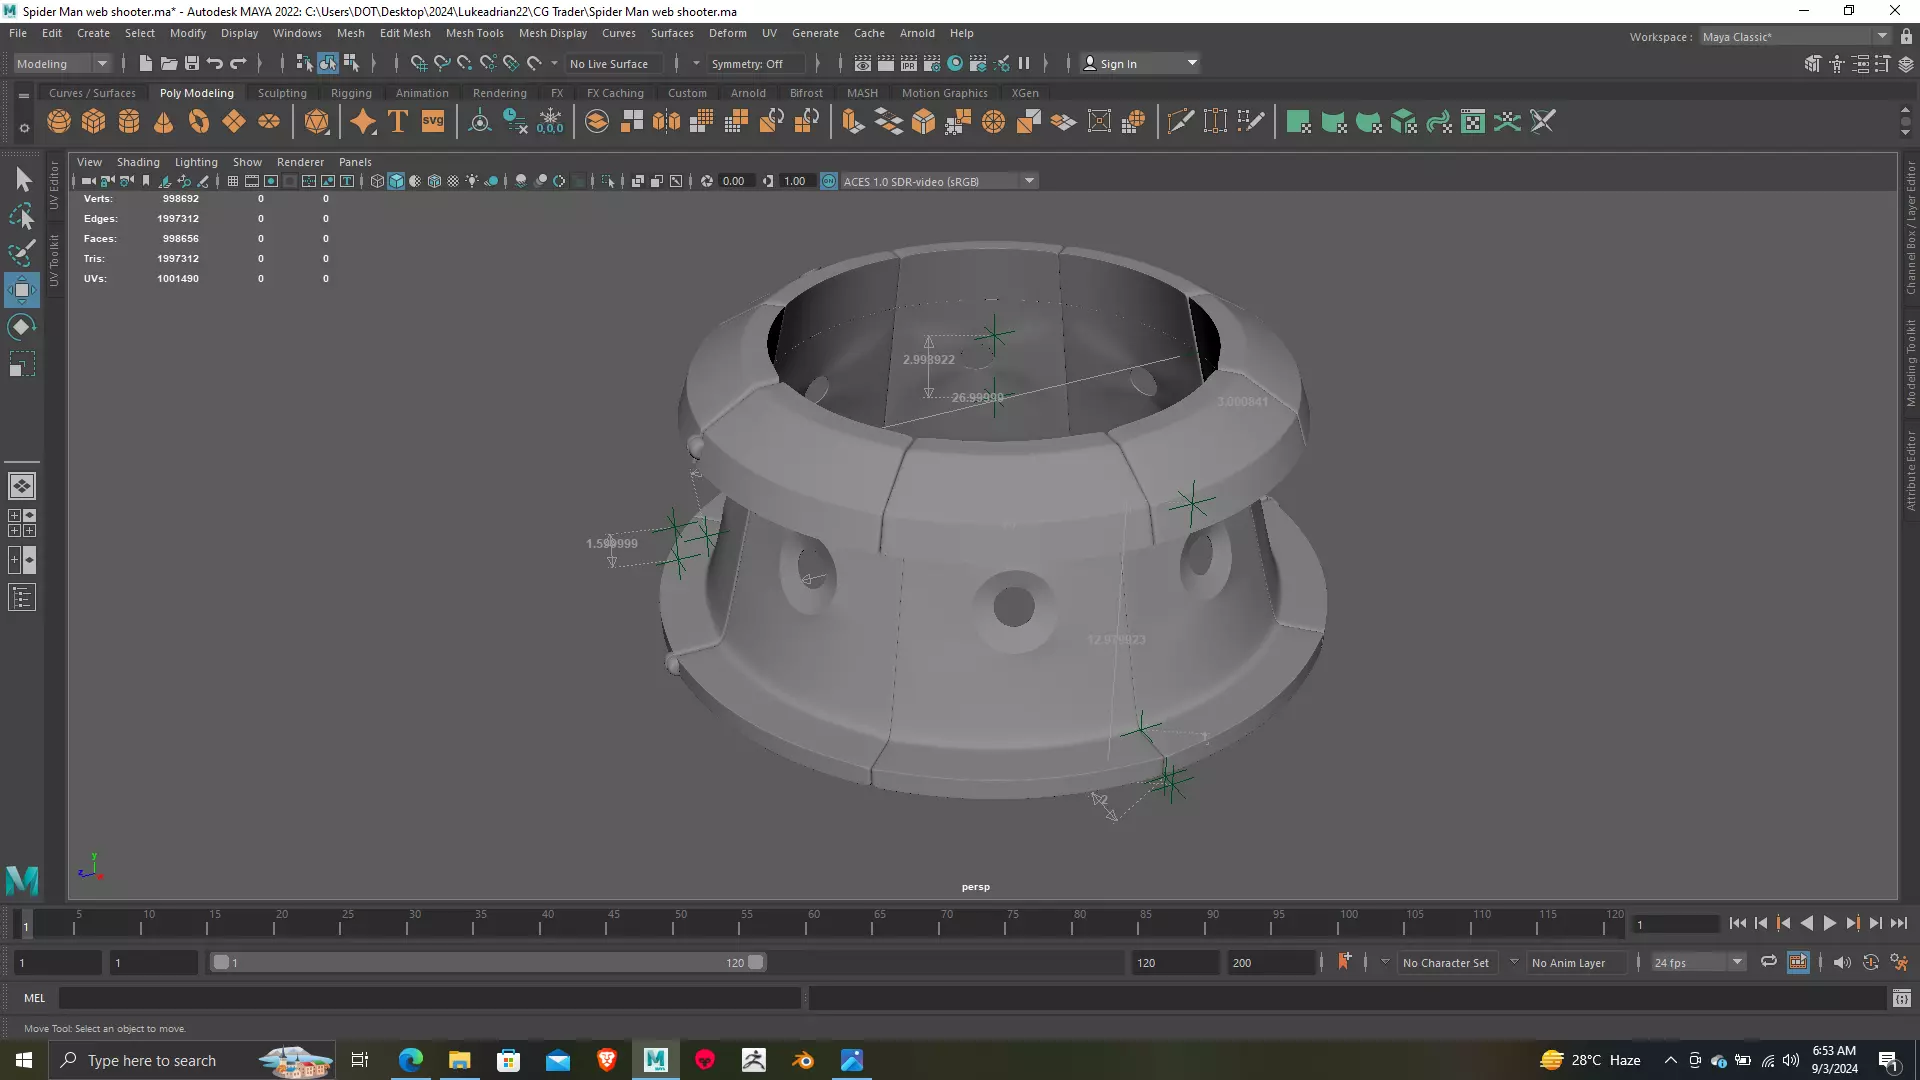Go to the start of the playback range
This screenshot has width=1920, height=1080.
1738,924
